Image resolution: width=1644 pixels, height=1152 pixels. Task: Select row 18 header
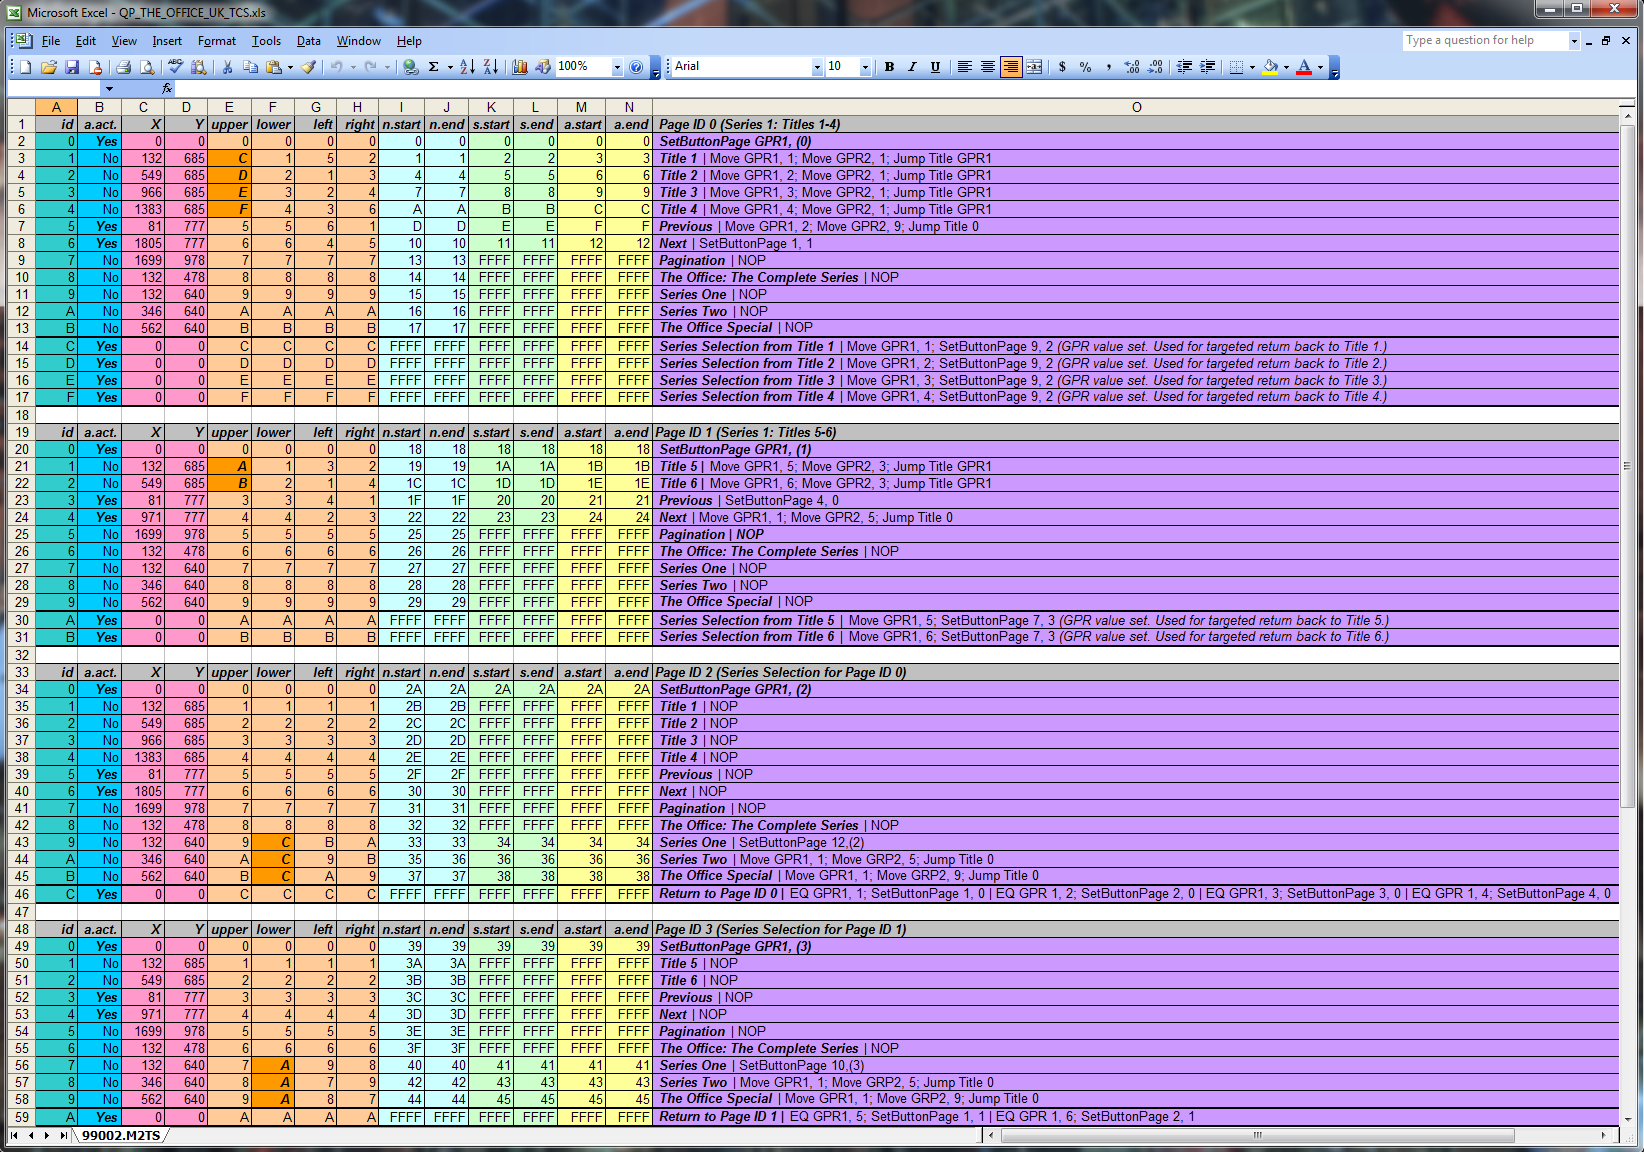pos(21,415)
